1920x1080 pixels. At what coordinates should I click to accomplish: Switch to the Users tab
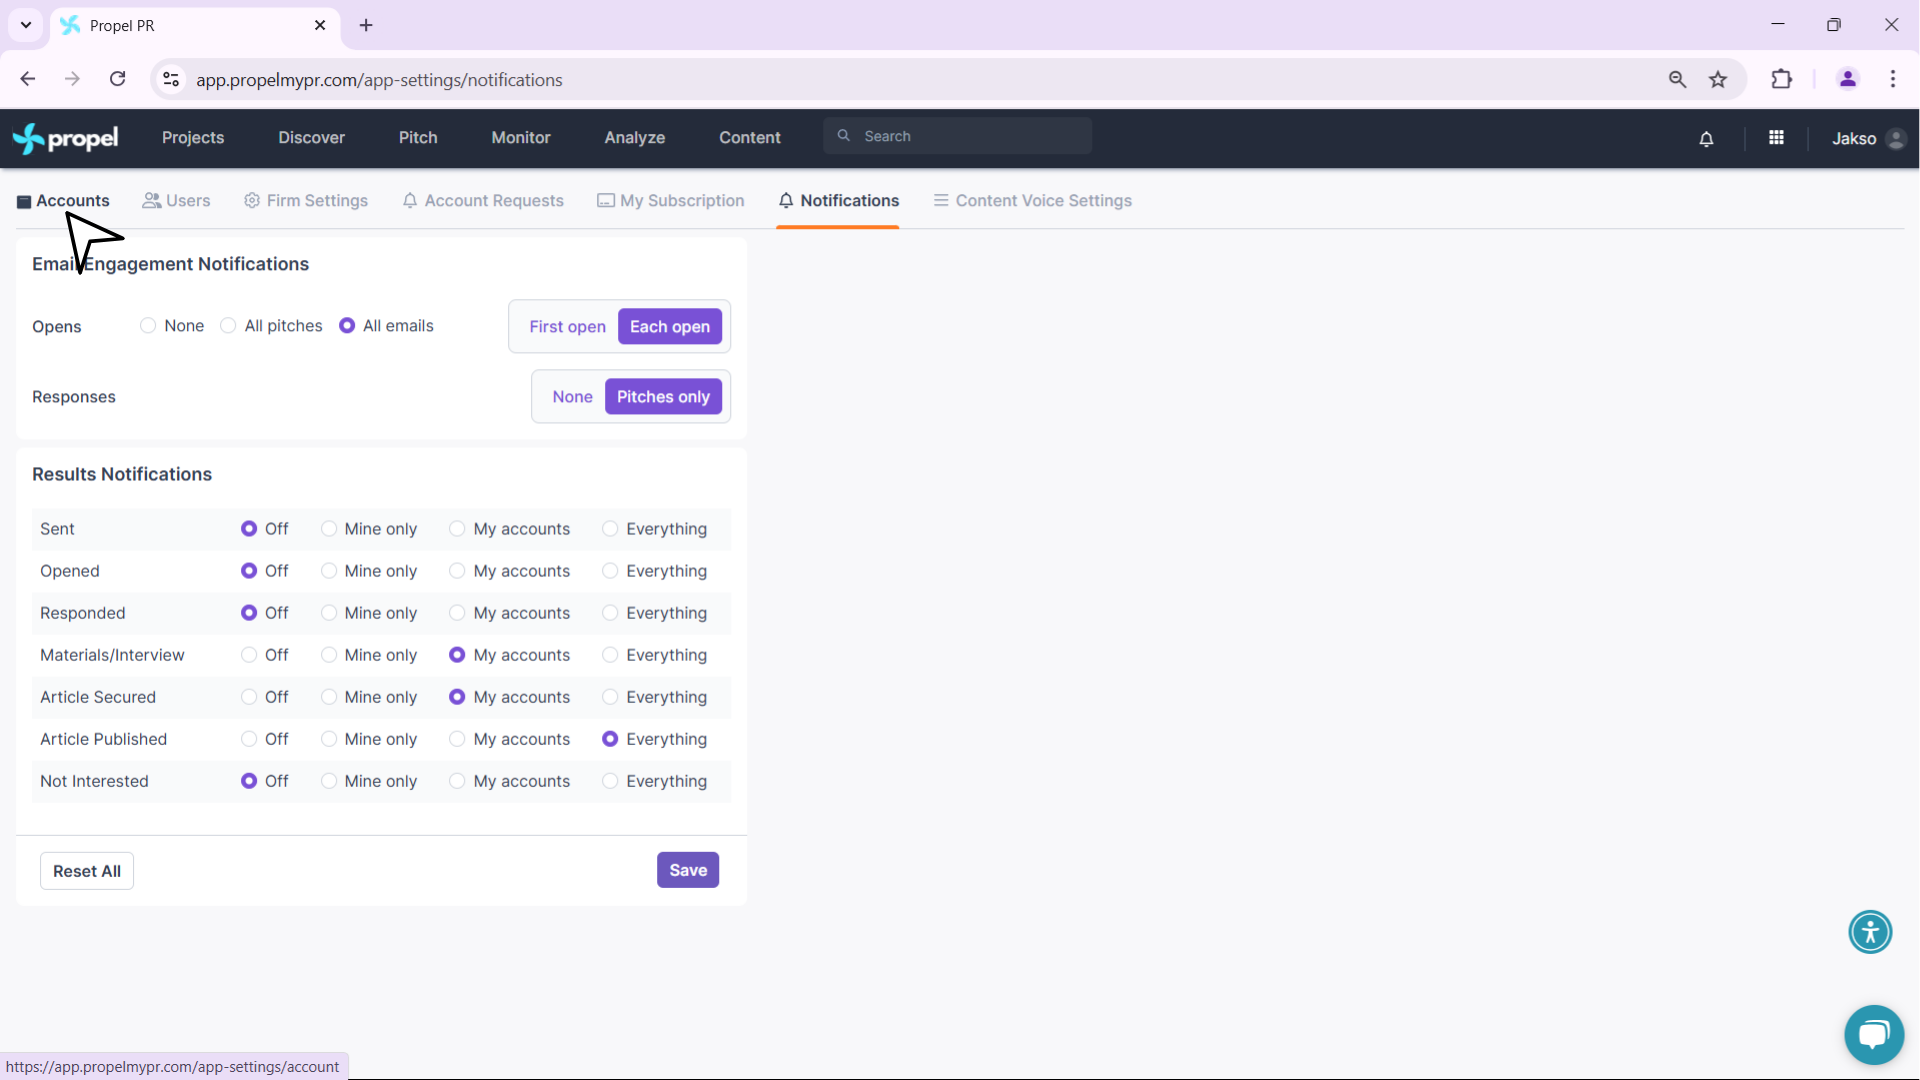[176, 201]
